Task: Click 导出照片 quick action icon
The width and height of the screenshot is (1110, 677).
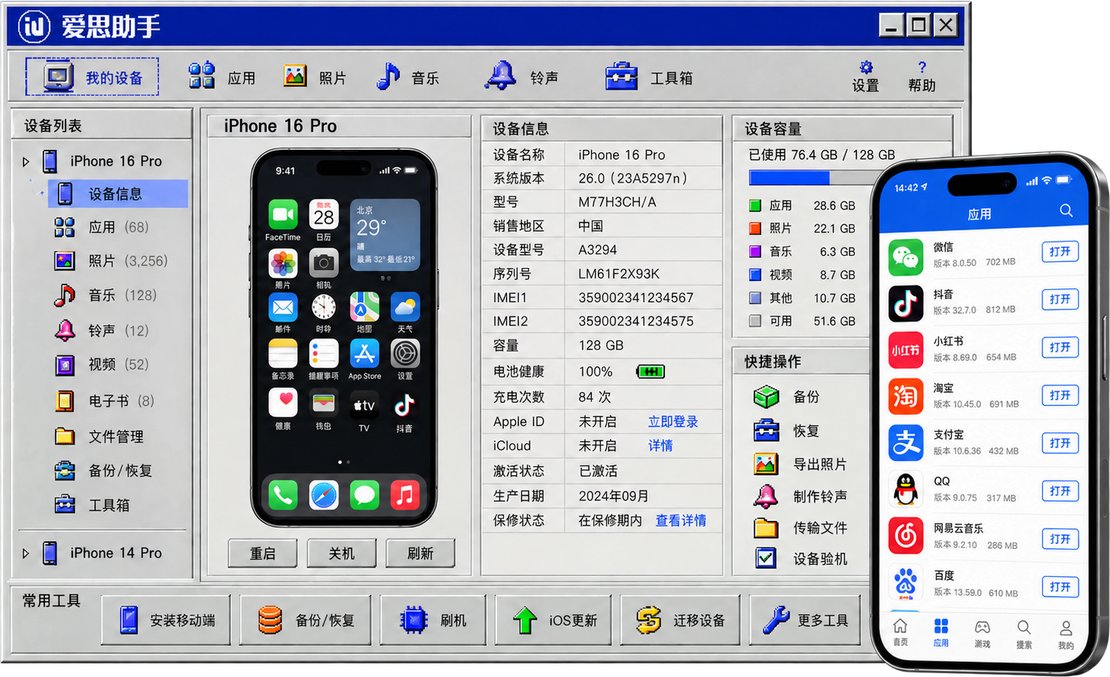Action: 766,465
